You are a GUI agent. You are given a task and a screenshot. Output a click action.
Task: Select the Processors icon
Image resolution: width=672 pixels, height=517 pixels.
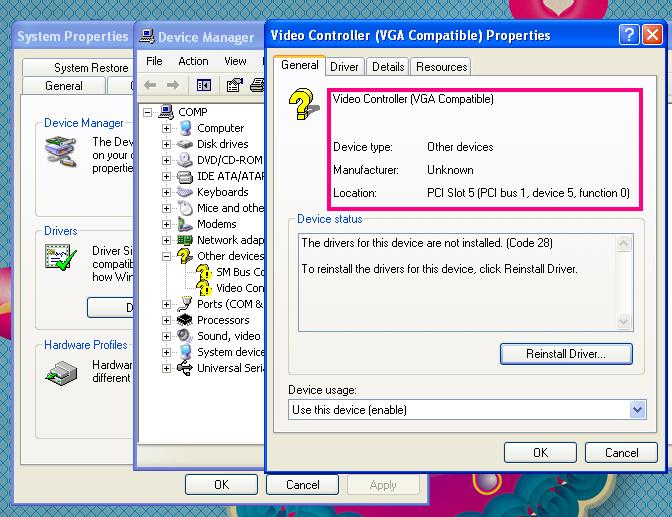click(185, 320)
